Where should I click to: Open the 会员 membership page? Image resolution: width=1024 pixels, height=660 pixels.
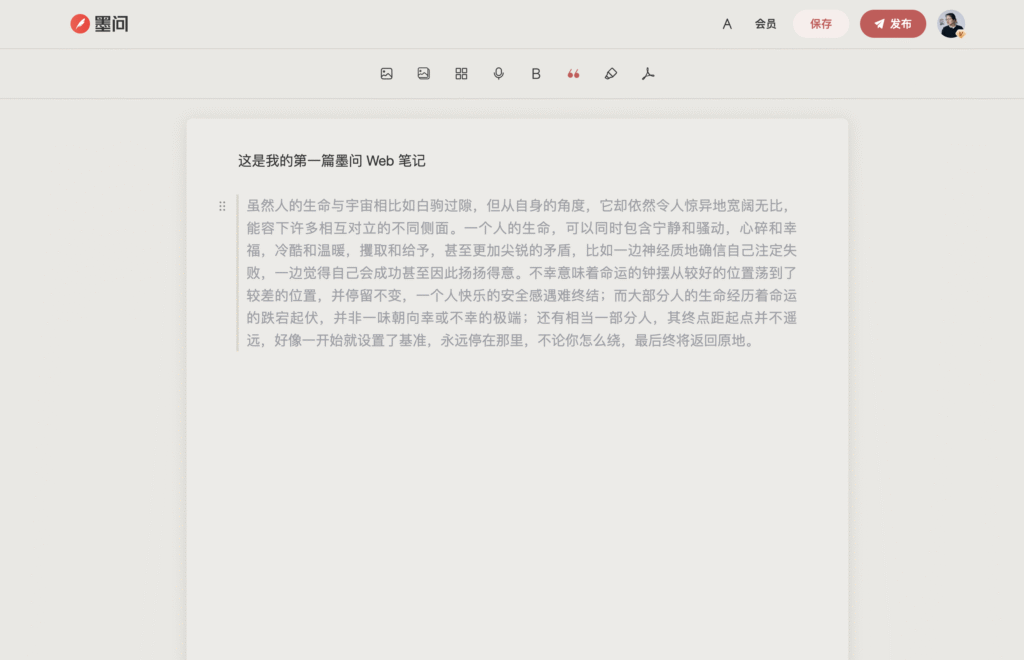(x=765, y=24)
